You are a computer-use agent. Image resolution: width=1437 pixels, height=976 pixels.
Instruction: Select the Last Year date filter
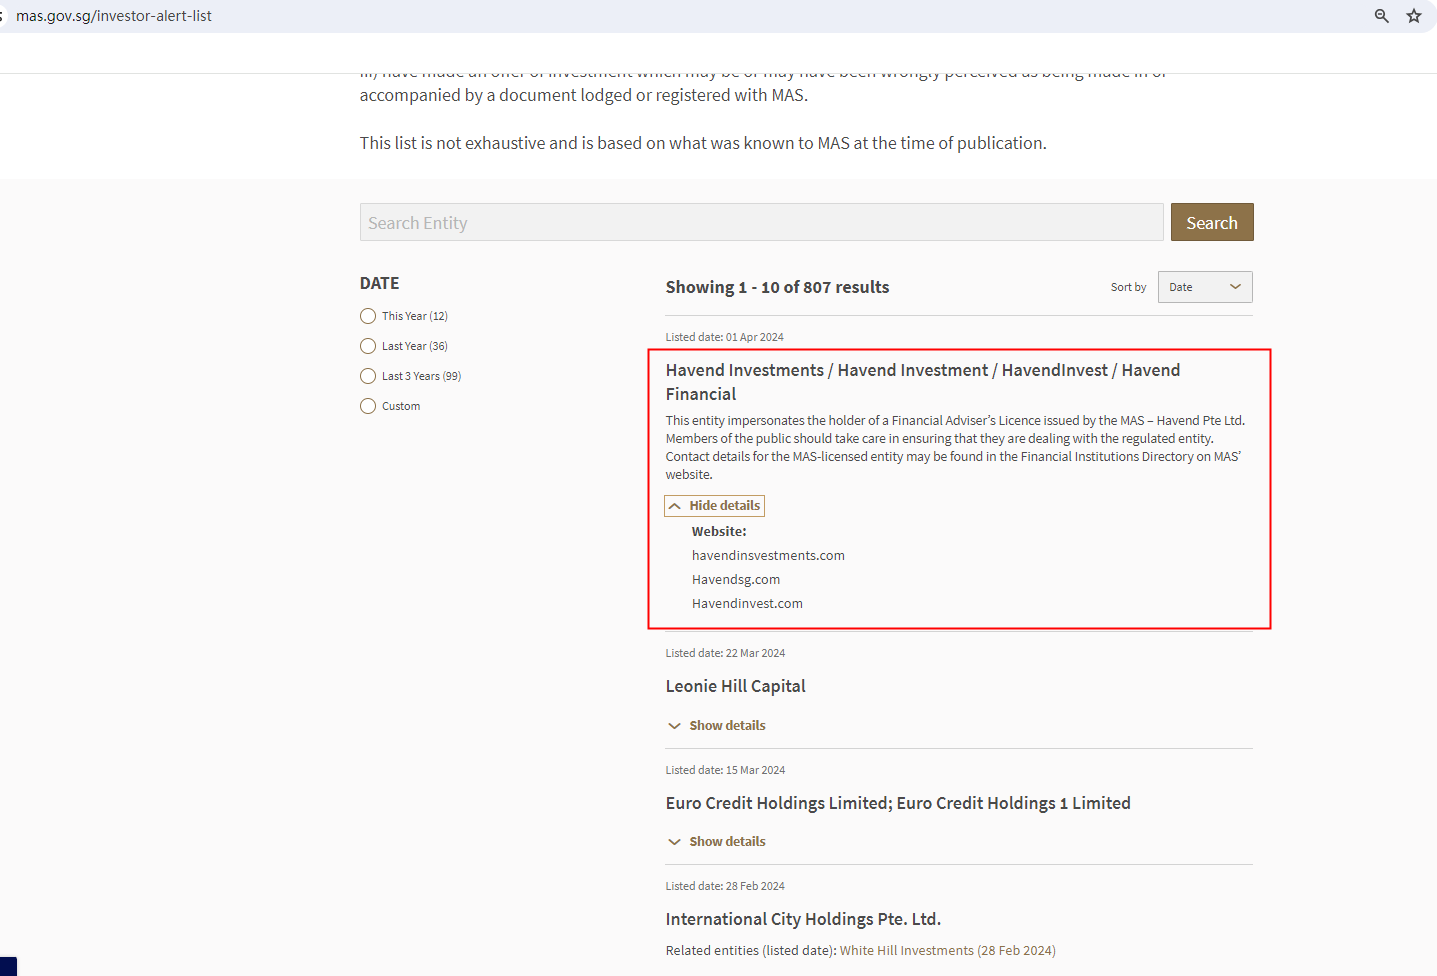click(x=368, y=346)
